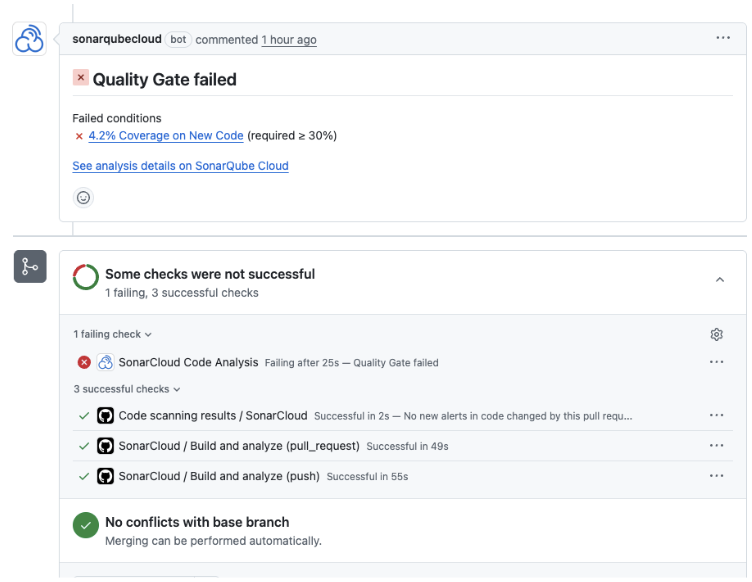Open 'See analysis details on SonarQube Cloud'
This screenshot has width=752, height=582.
(x=180, y=166)
